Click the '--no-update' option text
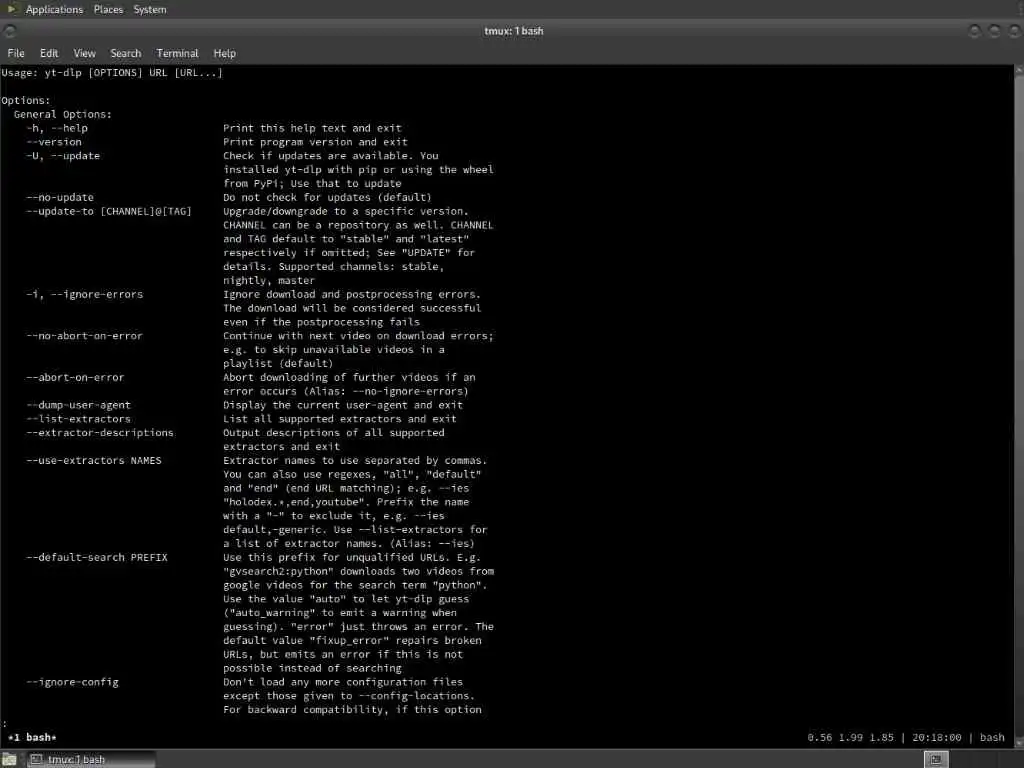The width and height of the screenshot is (1024, 768). point(60,197)
